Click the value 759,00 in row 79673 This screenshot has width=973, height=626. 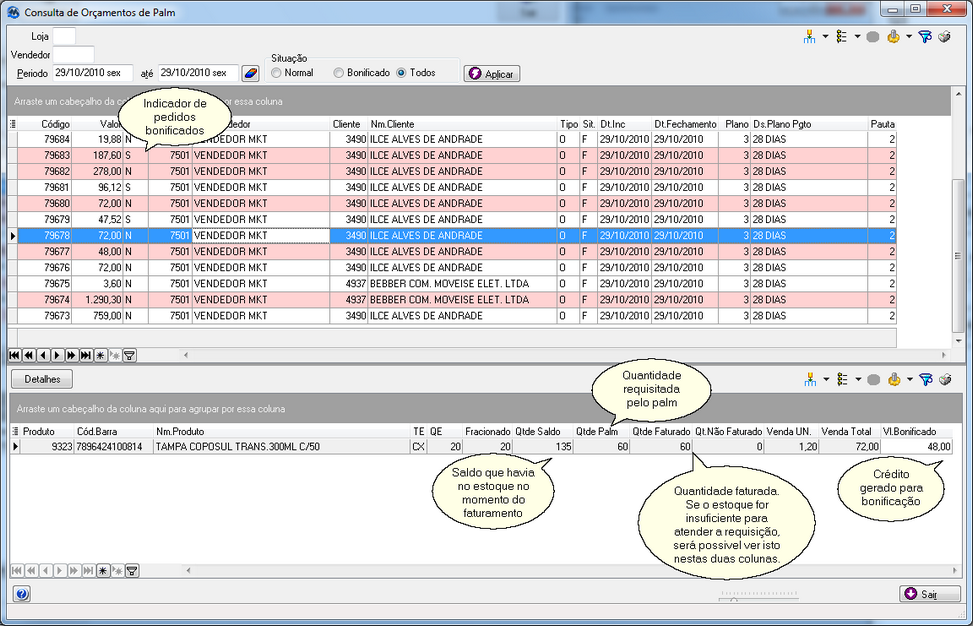pyautogui.click(x=107, y=316)
